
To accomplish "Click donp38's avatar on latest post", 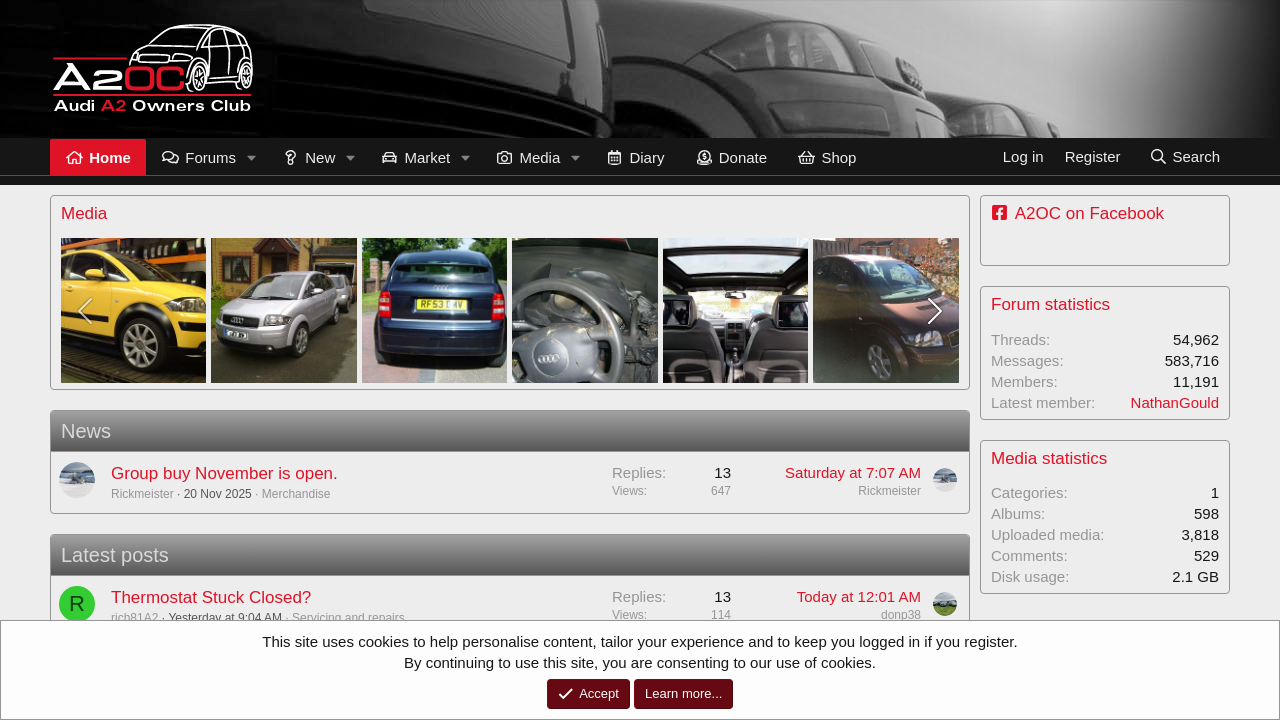I will (944, 604).
